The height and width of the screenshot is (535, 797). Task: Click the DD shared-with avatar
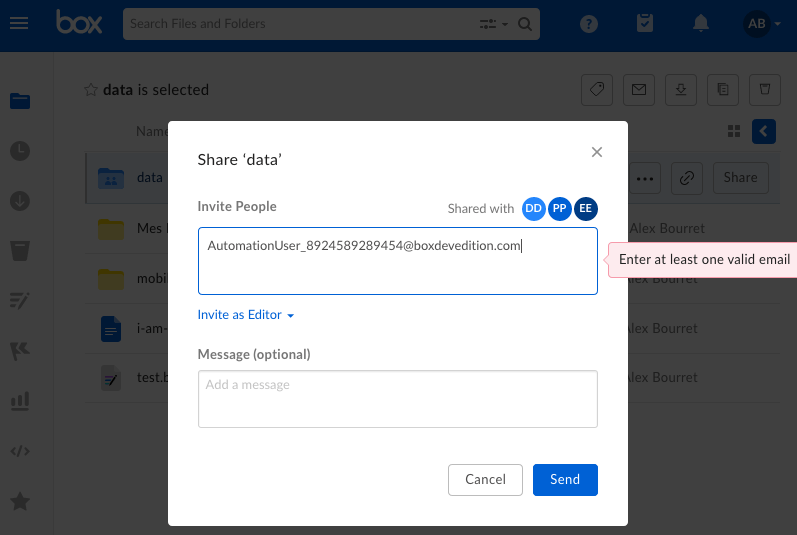[534, 208]
